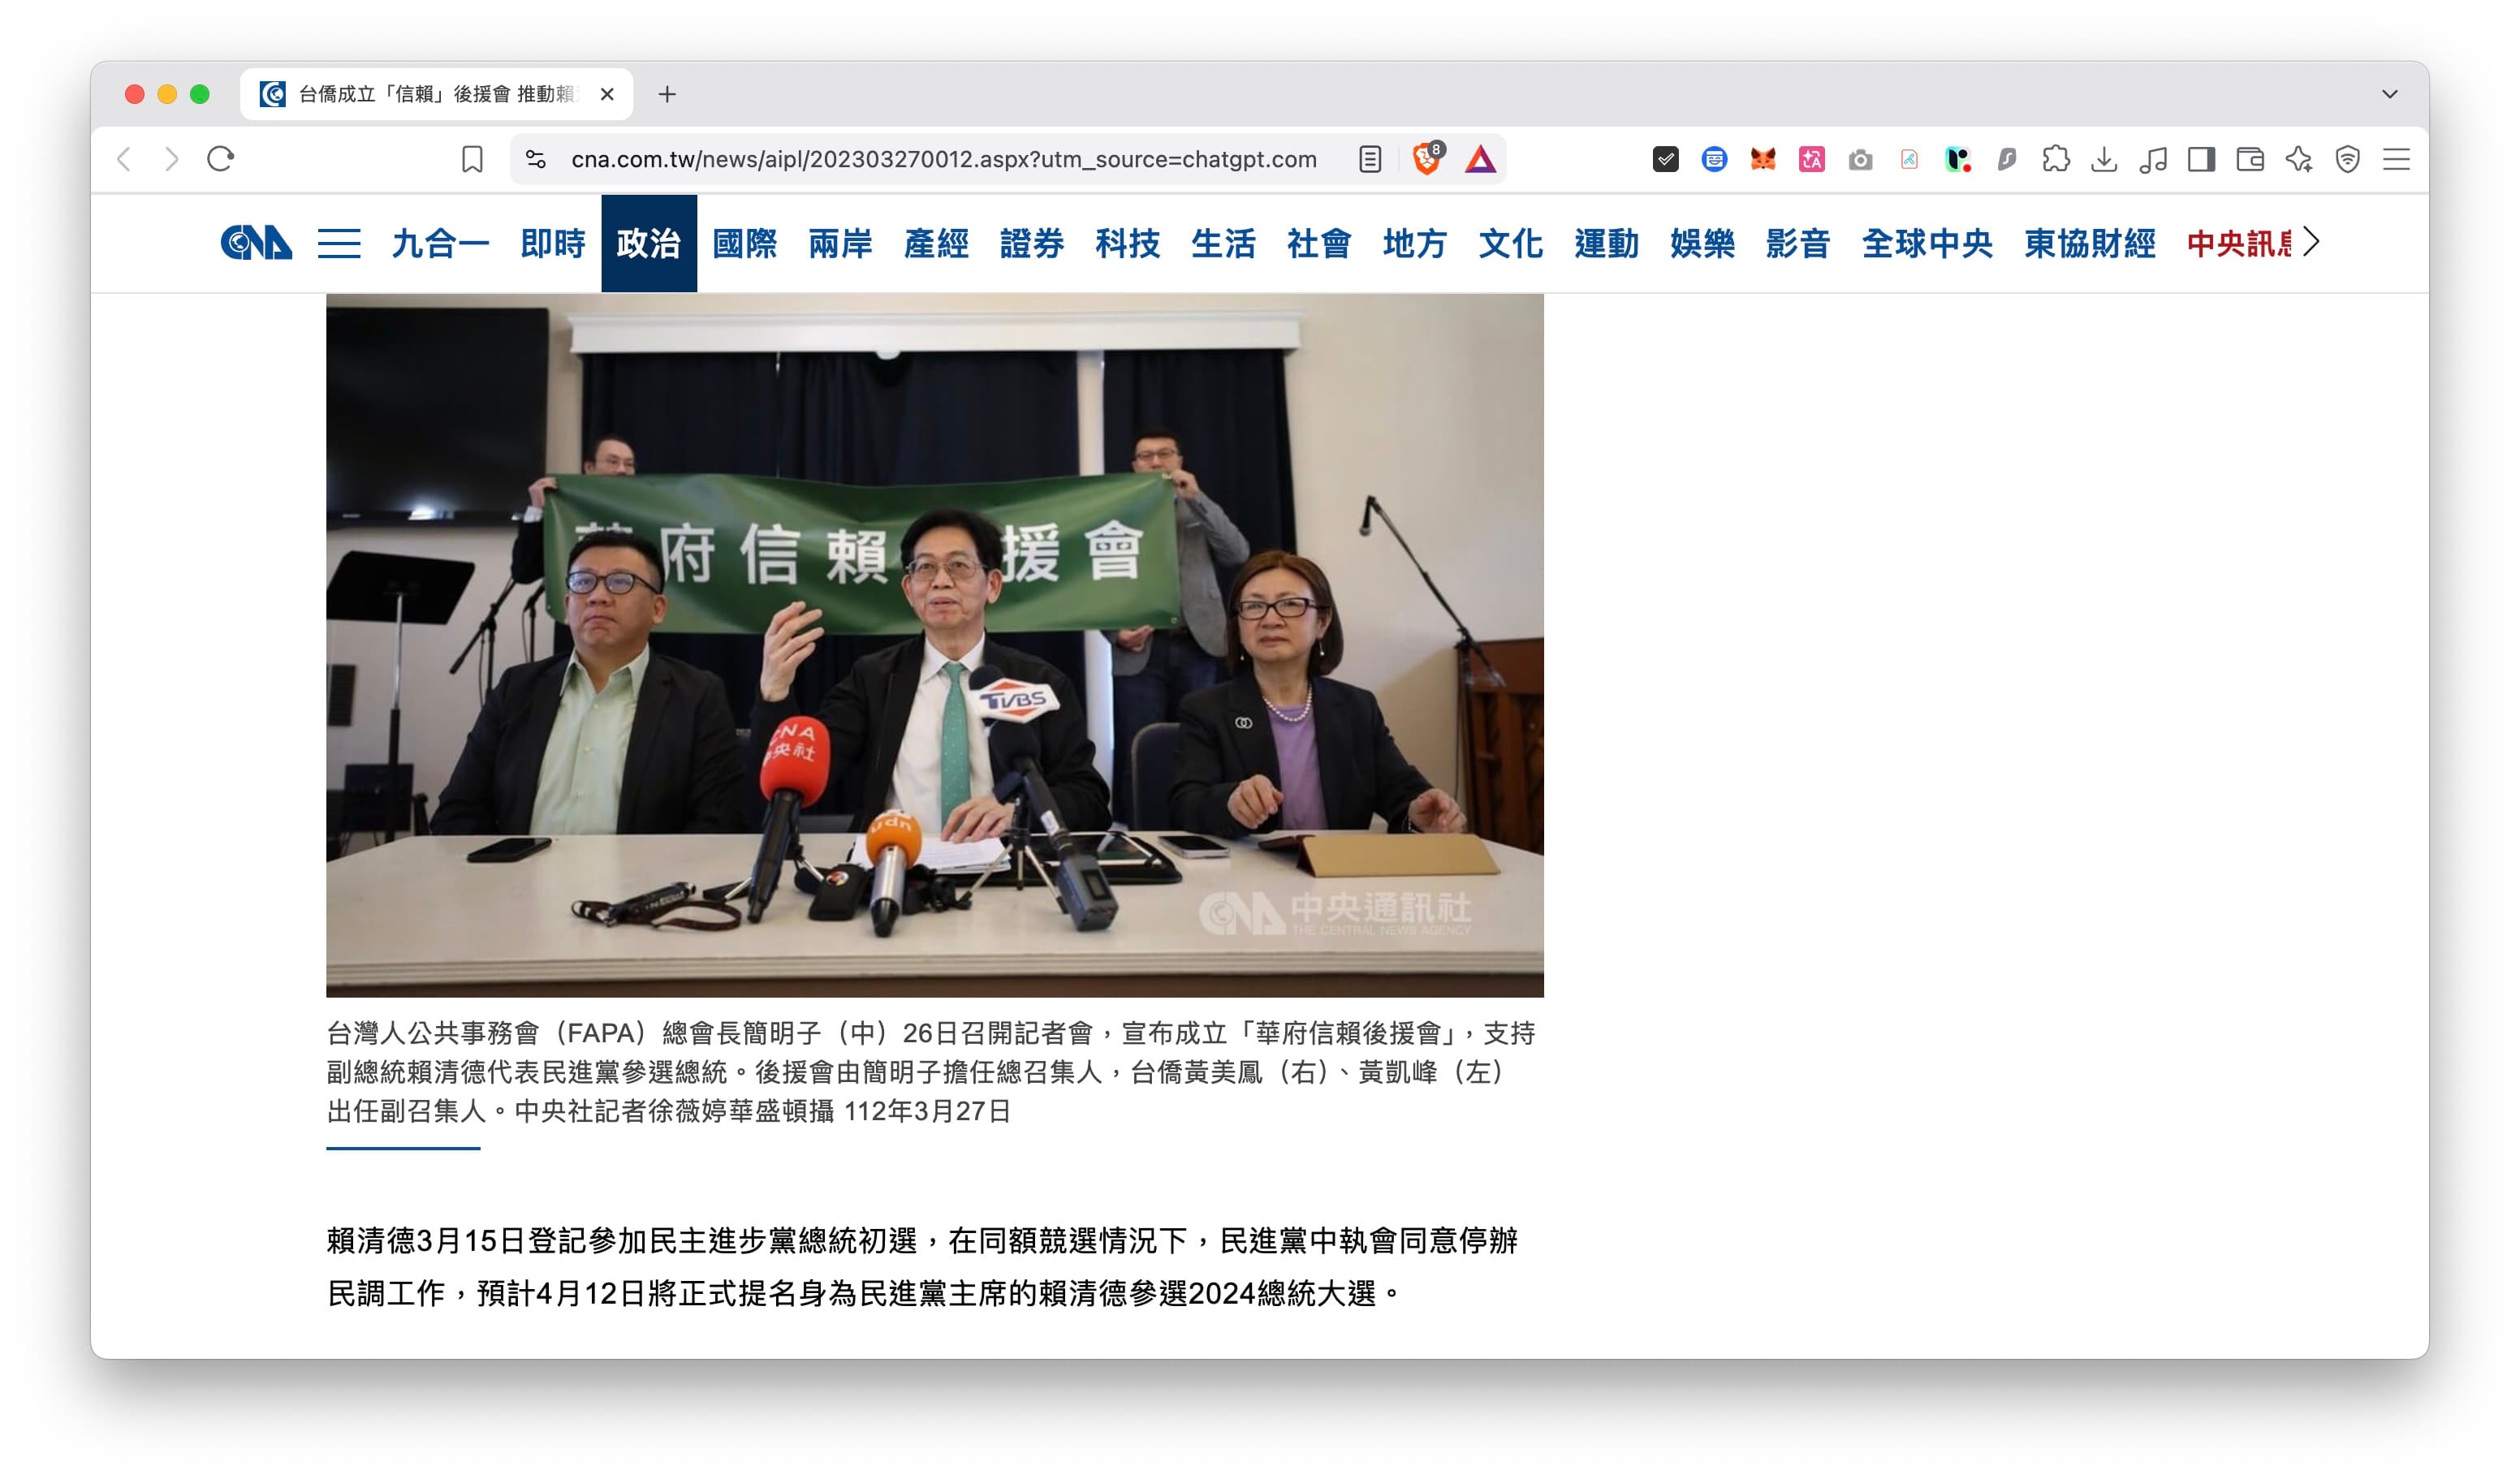
Task: Open the blue round chat extension icon
Action: click(1714, 159)
